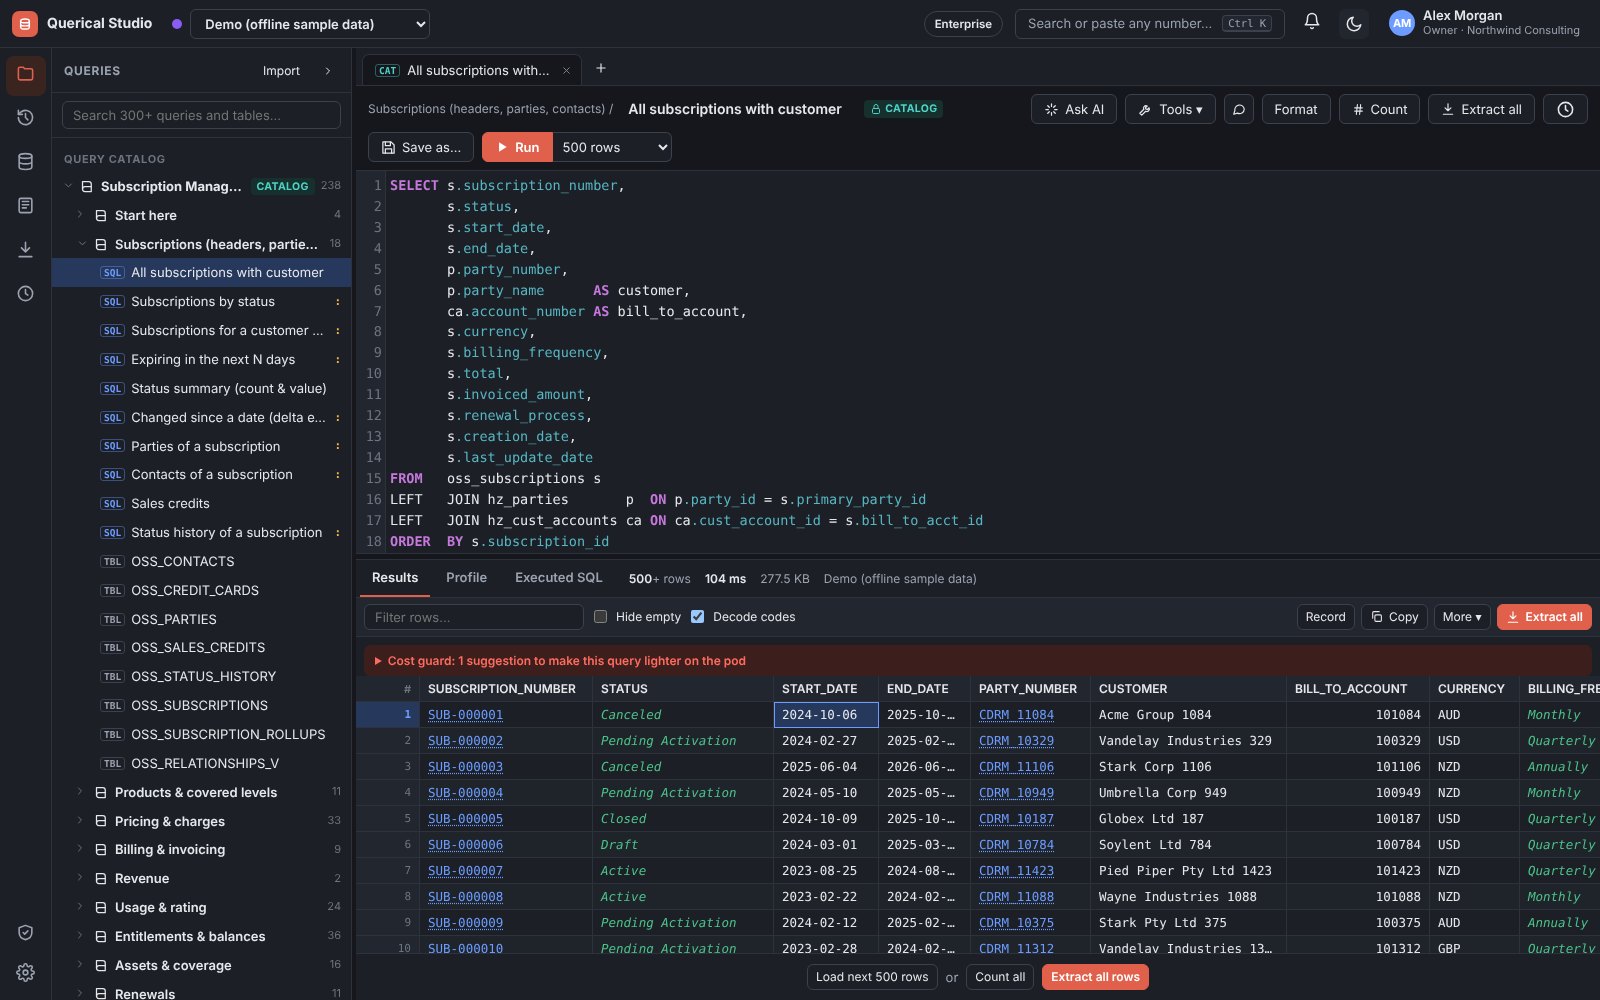Click the Filter rows input
The image size is (1600, 1000).
(474, 617)
